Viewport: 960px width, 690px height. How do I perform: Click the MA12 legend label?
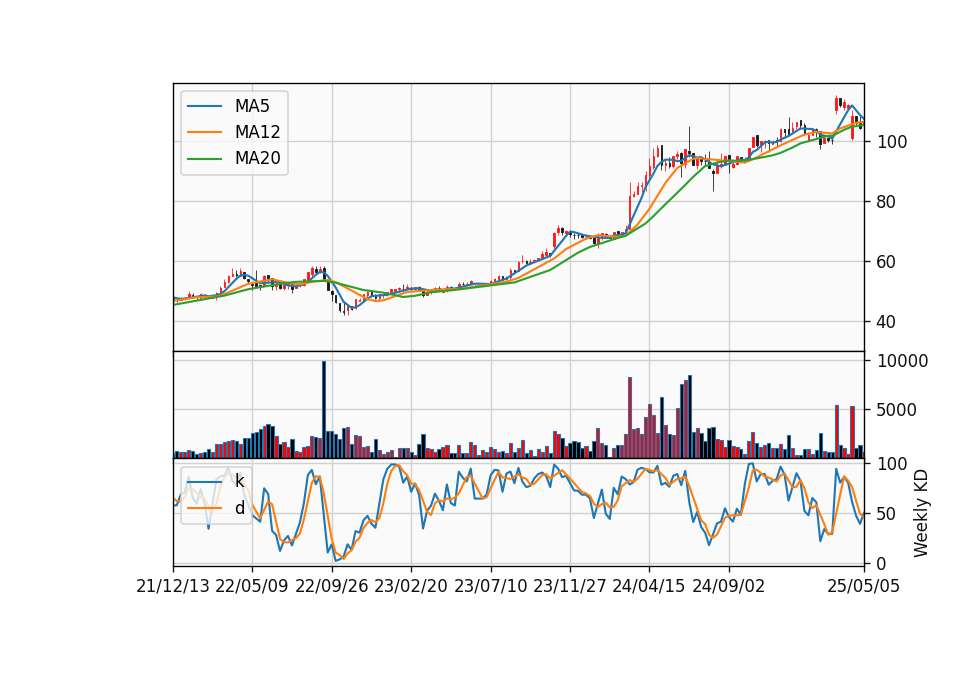pyautogui.click(x=257, y=132)
